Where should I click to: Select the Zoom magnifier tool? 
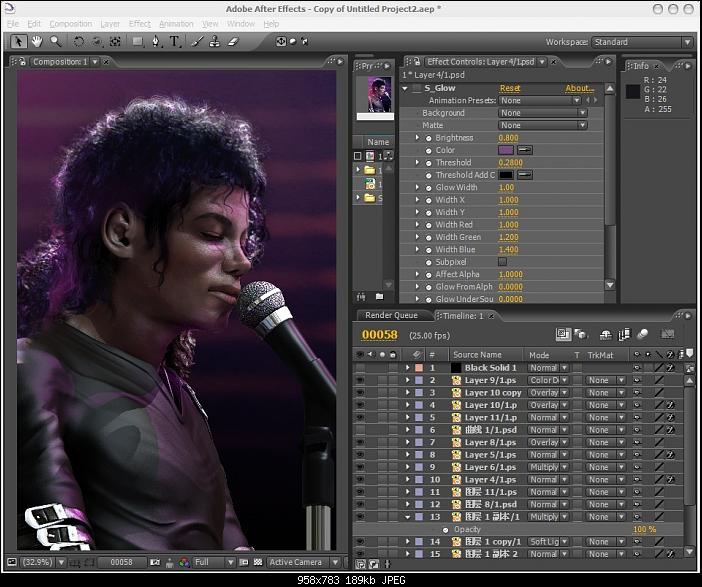tap(56, 42)
